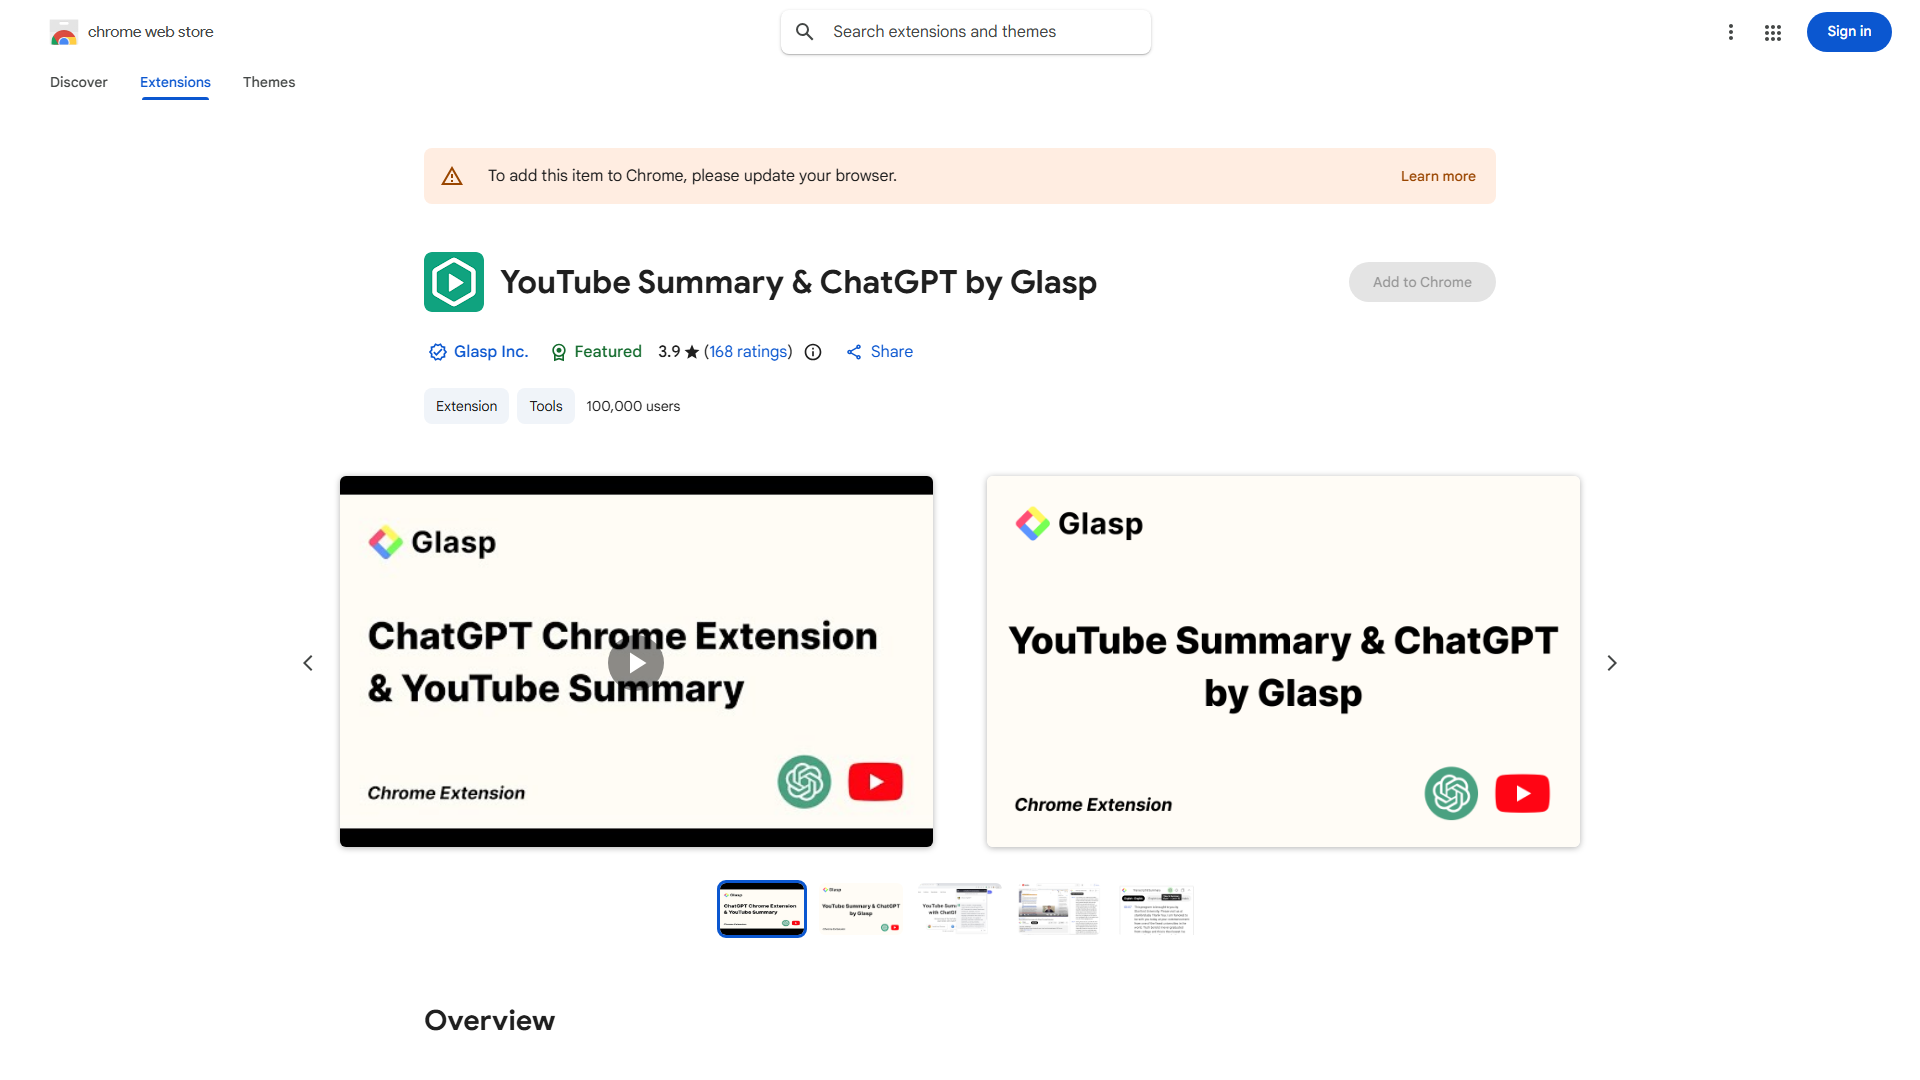Click the search magnifier icon
1920x1080 pixels.
pyautogui.click(x=804, y=31)
